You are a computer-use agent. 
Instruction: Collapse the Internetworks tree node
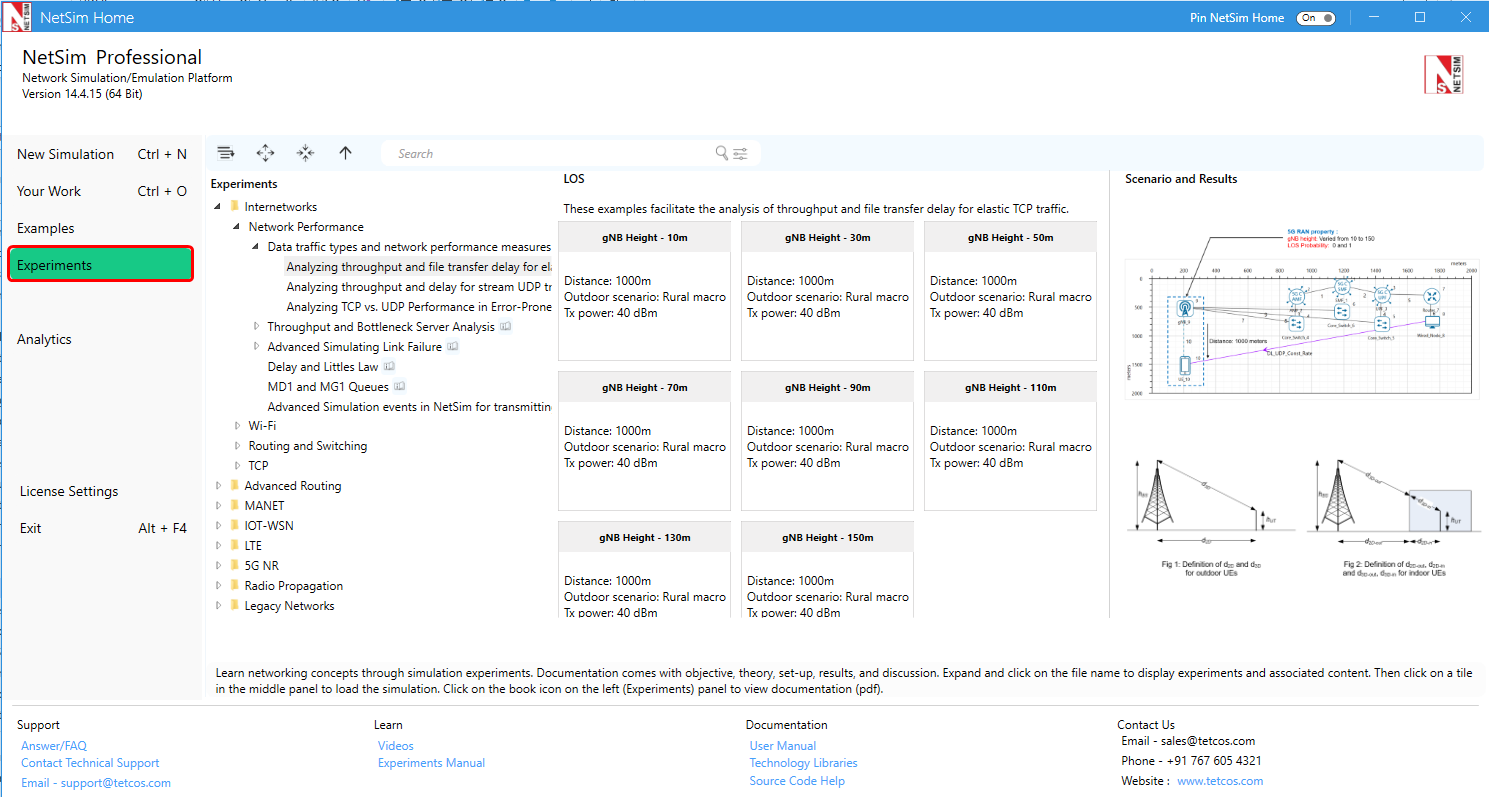click(218, 207)
